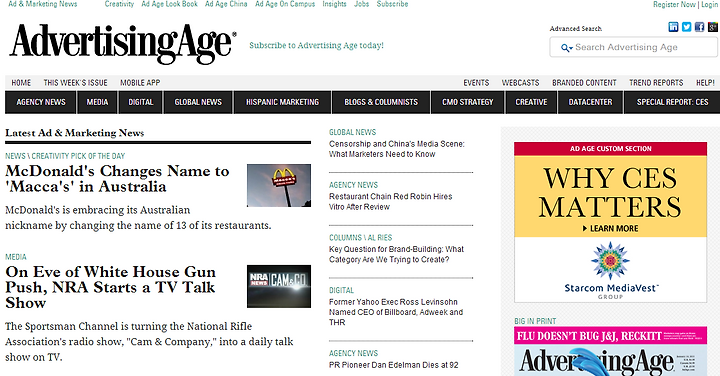
Task: Open the Creativity top link
Action: tap(119, 4)
